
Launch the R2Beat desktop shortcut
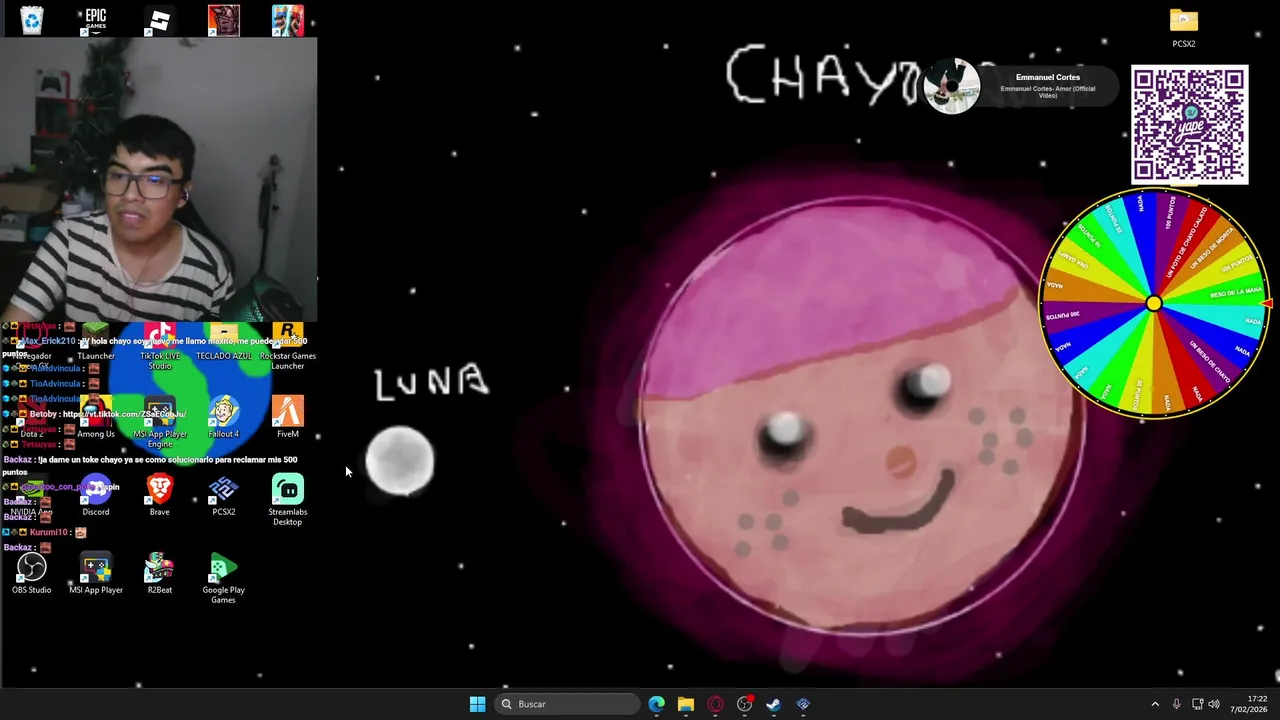pos(160,575)
